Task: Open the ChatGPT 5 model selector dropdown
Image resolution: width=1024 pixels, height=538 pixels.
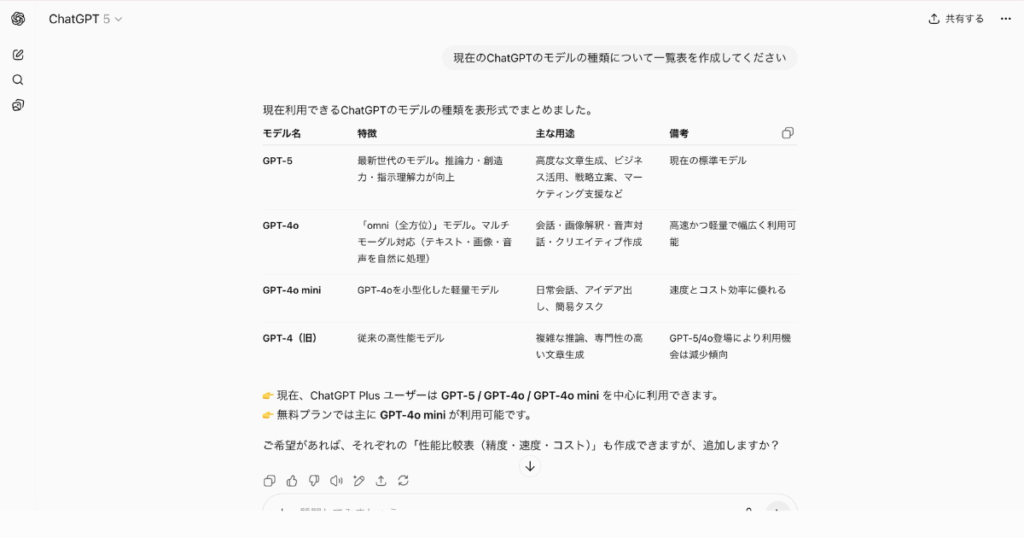Action: [x=85, y=19]
